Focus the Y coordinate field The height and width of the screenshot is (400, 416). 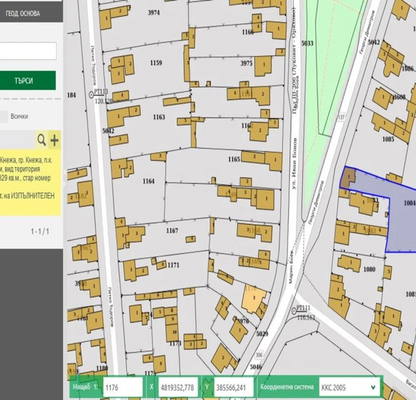coord(234,387)
